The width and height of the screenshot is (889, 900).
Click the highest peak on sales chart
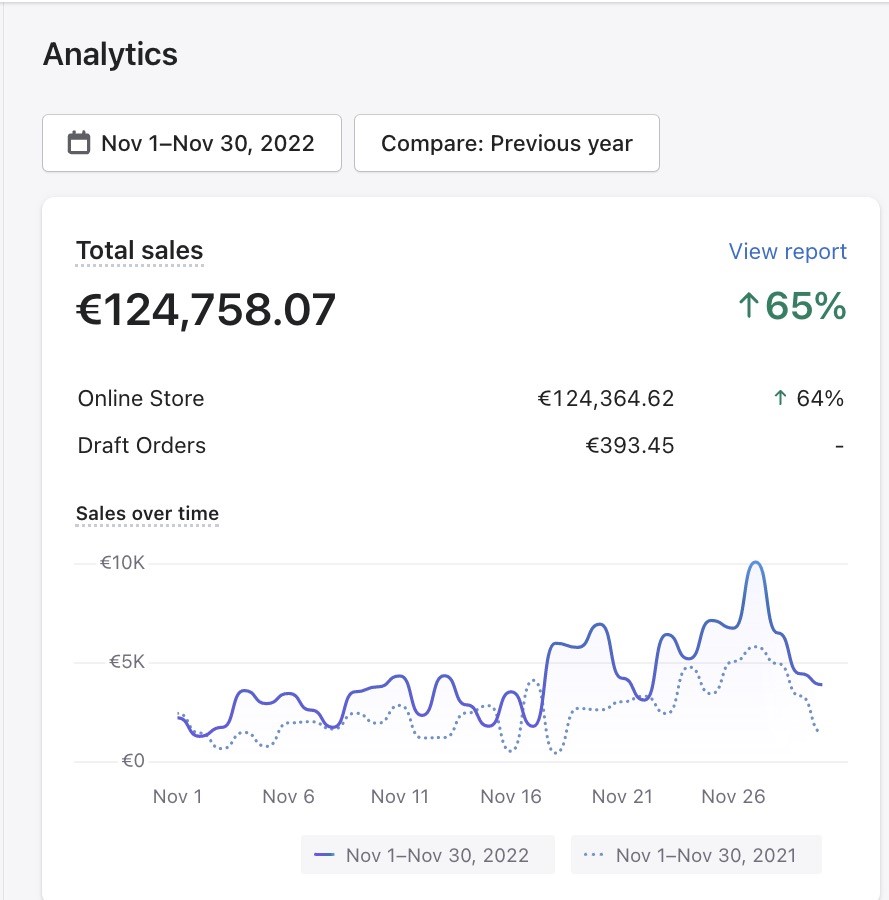(756, 564)
